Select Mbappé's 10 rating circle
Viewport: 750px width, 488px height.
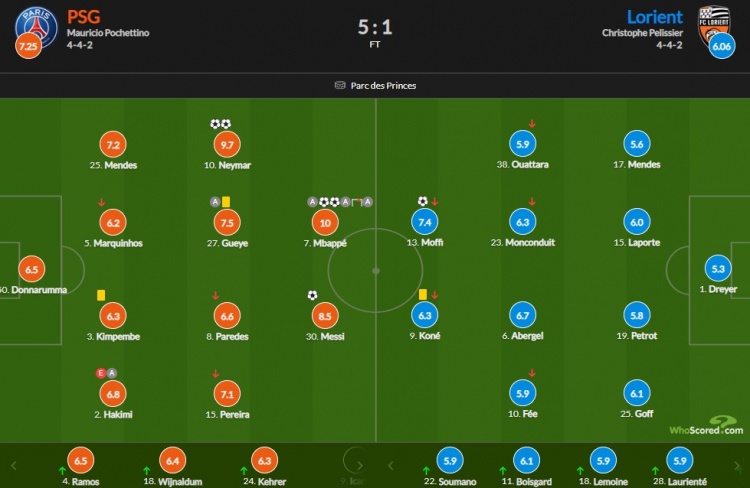325,222
